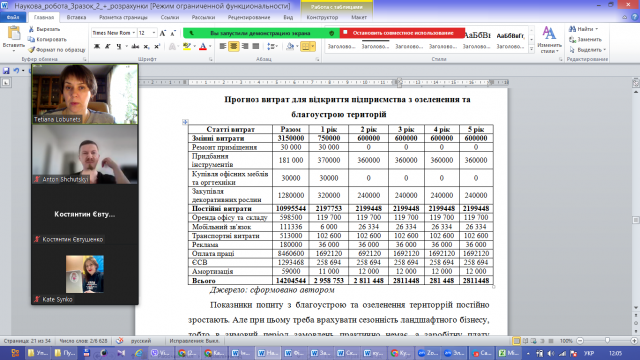The width and height of the screenshot is (640, 360).
Task: Click the Заменить button
Action: pos(586,40)
